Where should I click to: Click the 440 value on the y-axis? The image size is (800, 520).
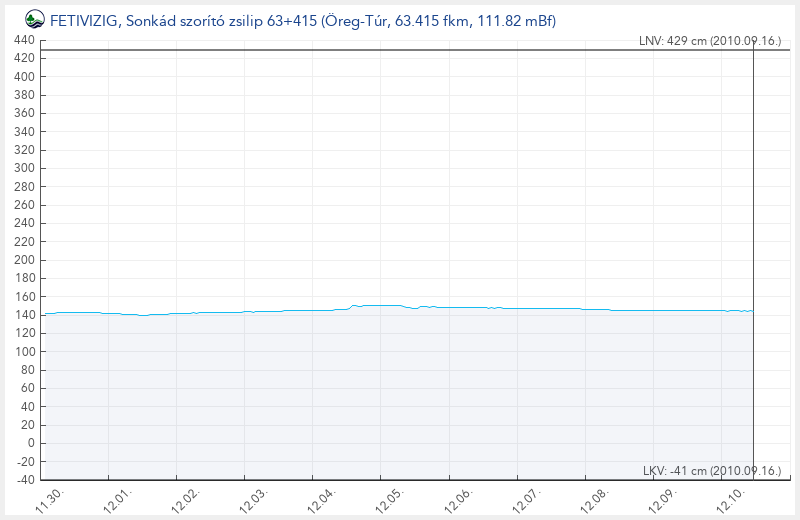25,41
